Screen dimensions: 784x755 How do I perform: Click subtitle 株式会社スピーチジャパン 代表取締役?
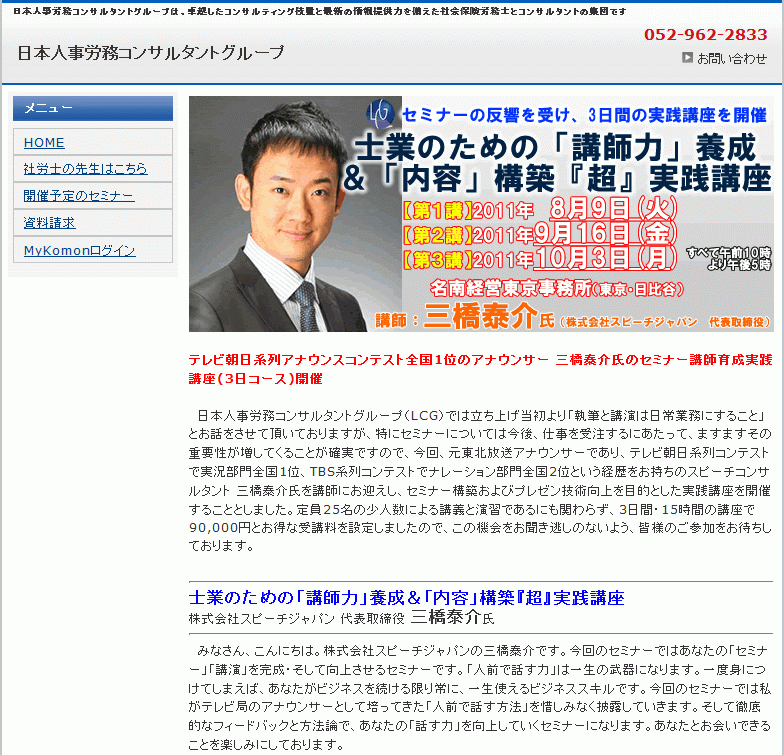(296, 618)
